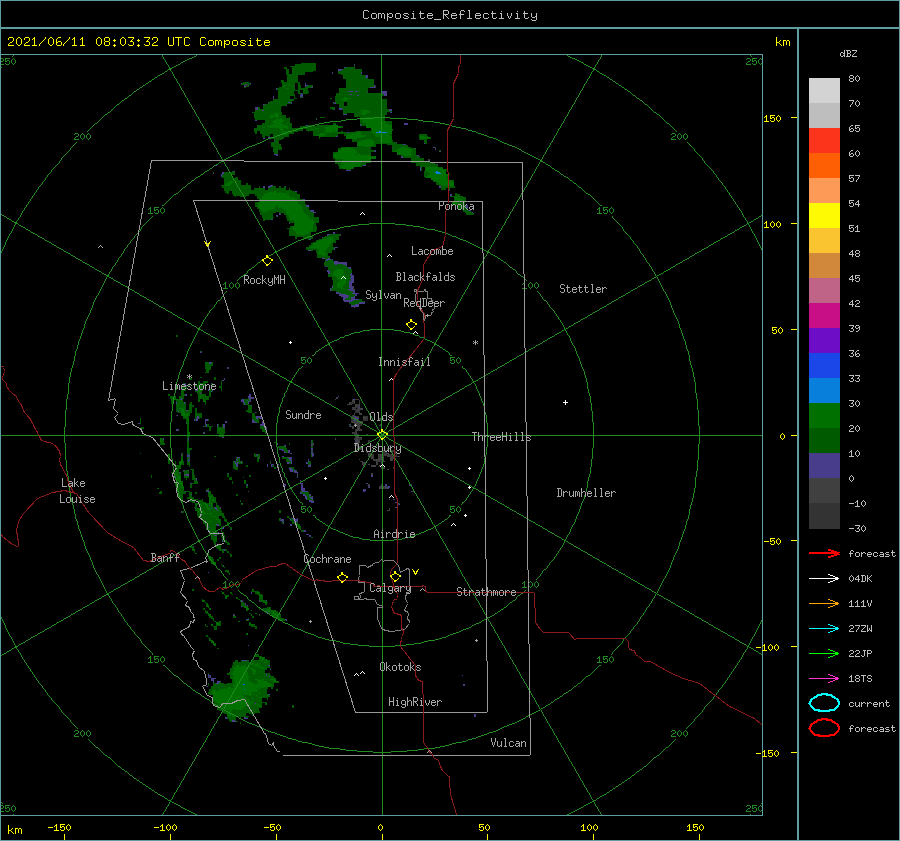Click the Vulcan town label
Image resolution: width=900 pixels, height=841 pixels.
(508, 743)
